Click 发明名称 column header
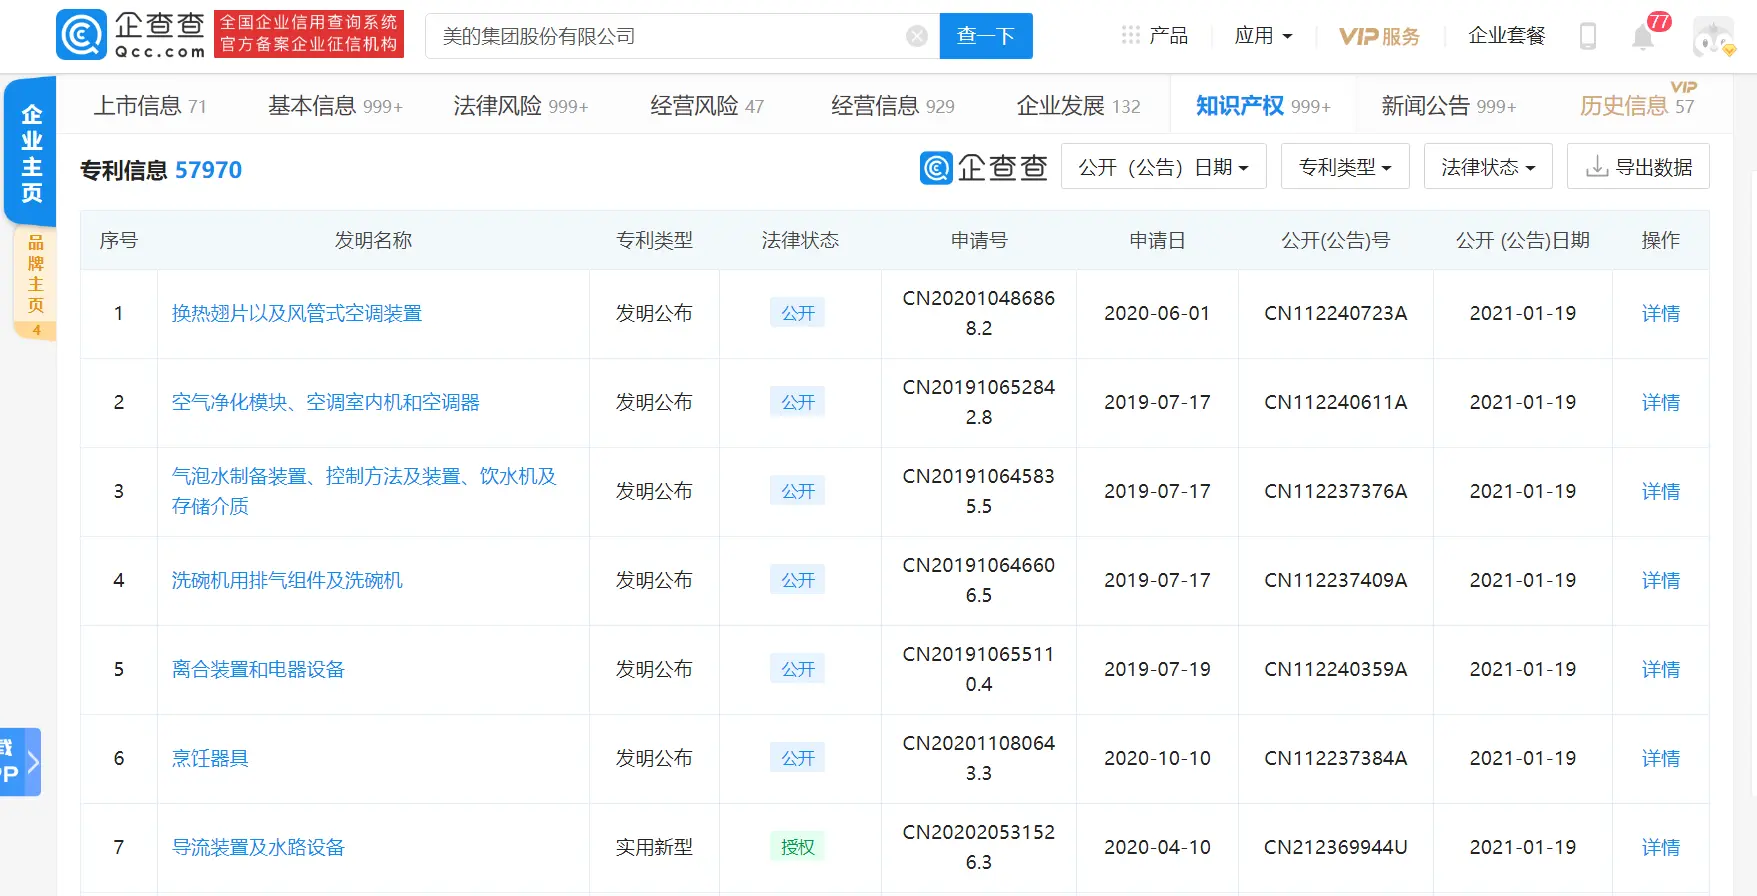Image resolution: width=1757 pixels, height=896 pixels. [373, 240]
